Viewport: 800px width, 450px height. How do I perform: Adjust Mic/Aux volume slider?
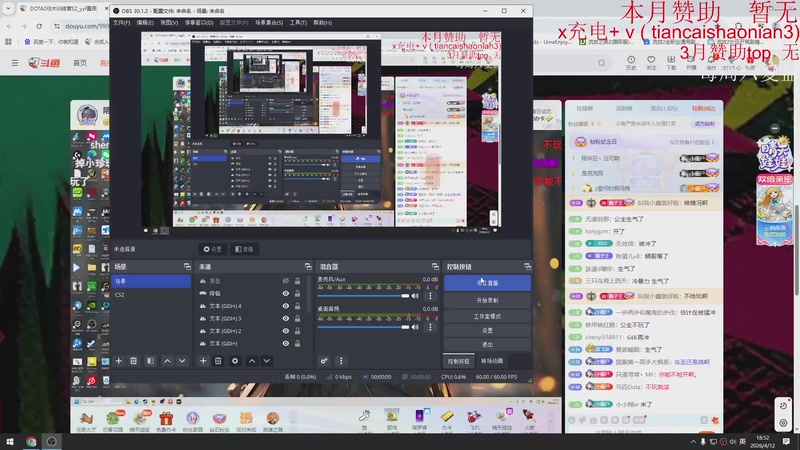pos(363,296)
